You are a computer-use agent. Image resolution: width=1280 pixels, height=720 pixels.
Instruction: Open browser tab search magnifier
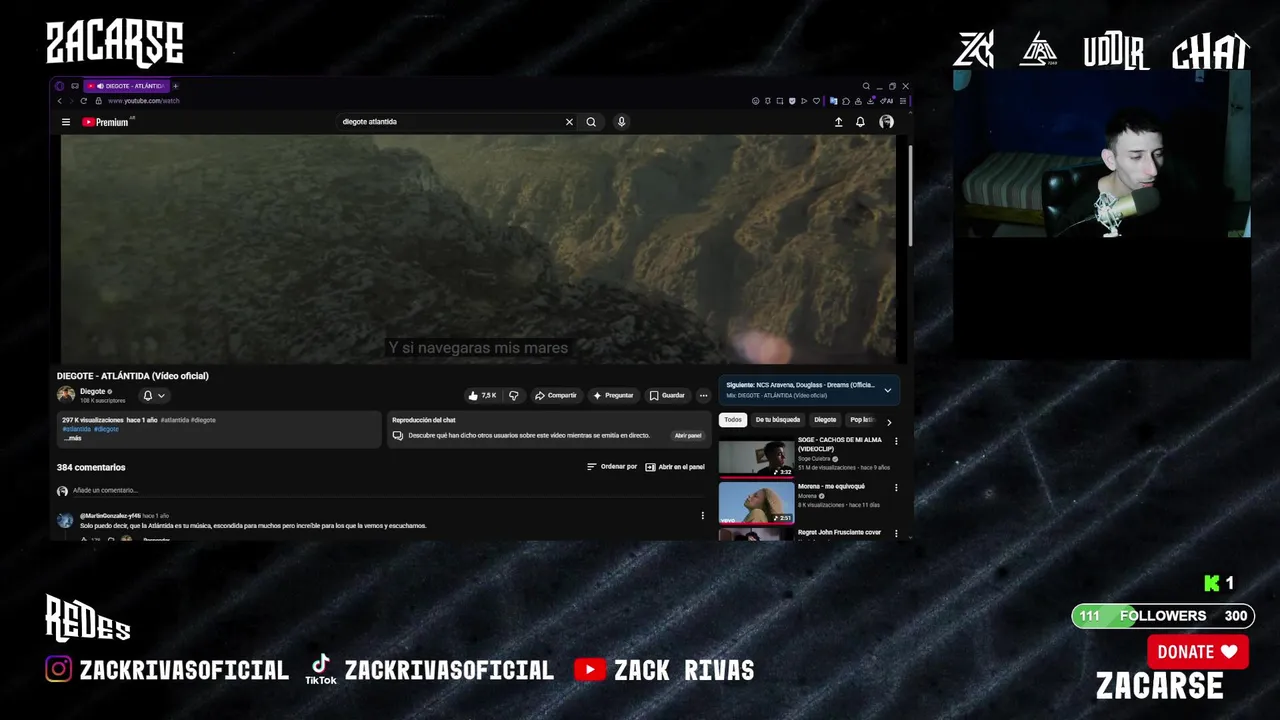coord(866,86)
